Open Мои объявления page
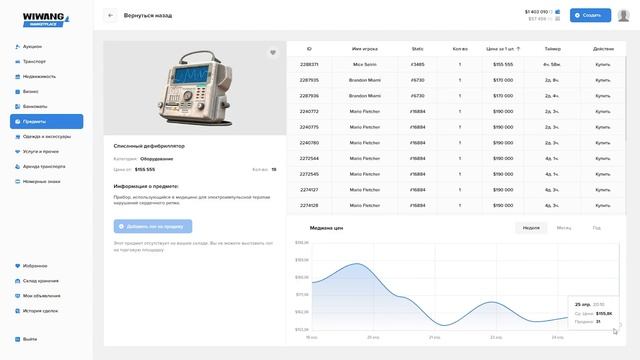 (38, 296)
